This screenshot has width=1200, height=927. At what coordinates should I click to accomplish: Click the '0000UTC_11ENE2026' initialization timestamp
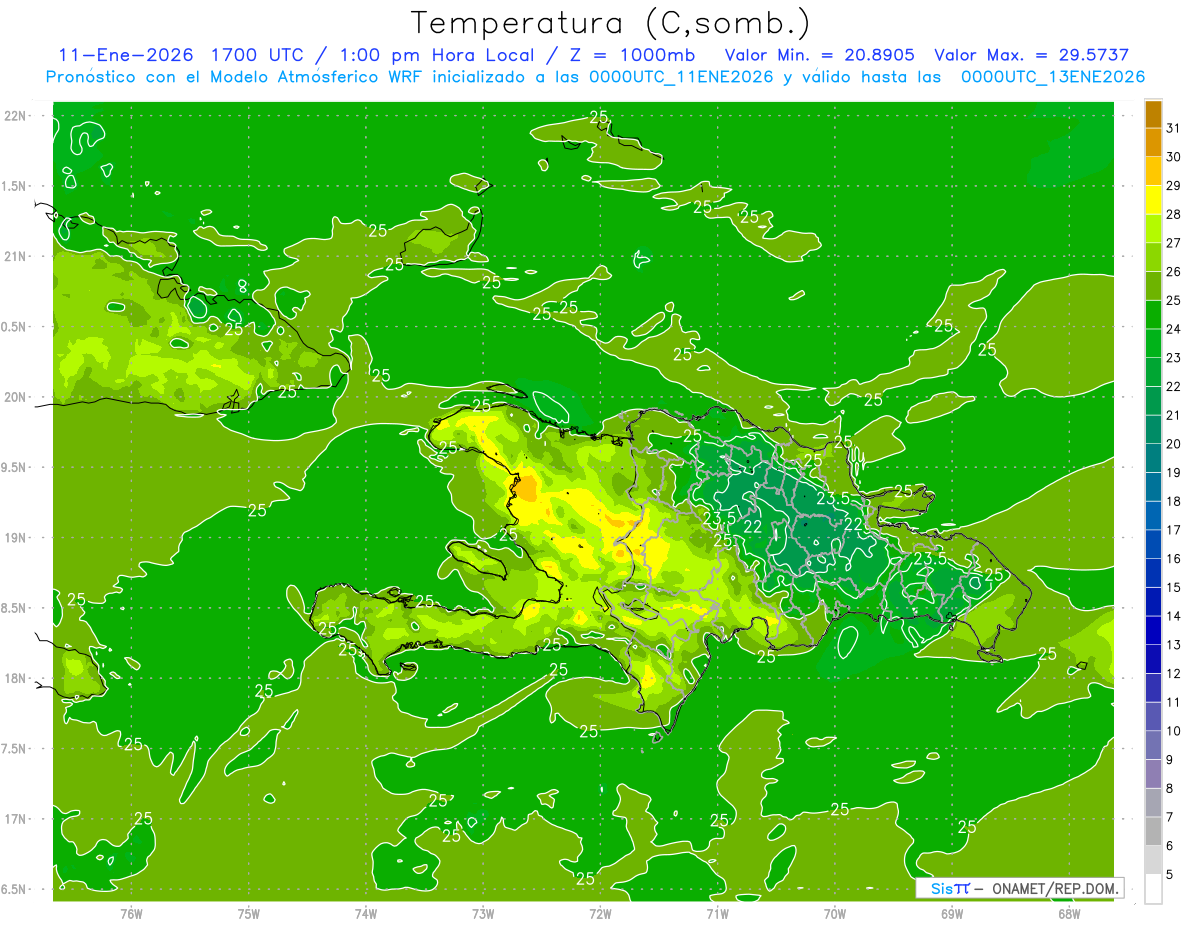tap(681, 77)
